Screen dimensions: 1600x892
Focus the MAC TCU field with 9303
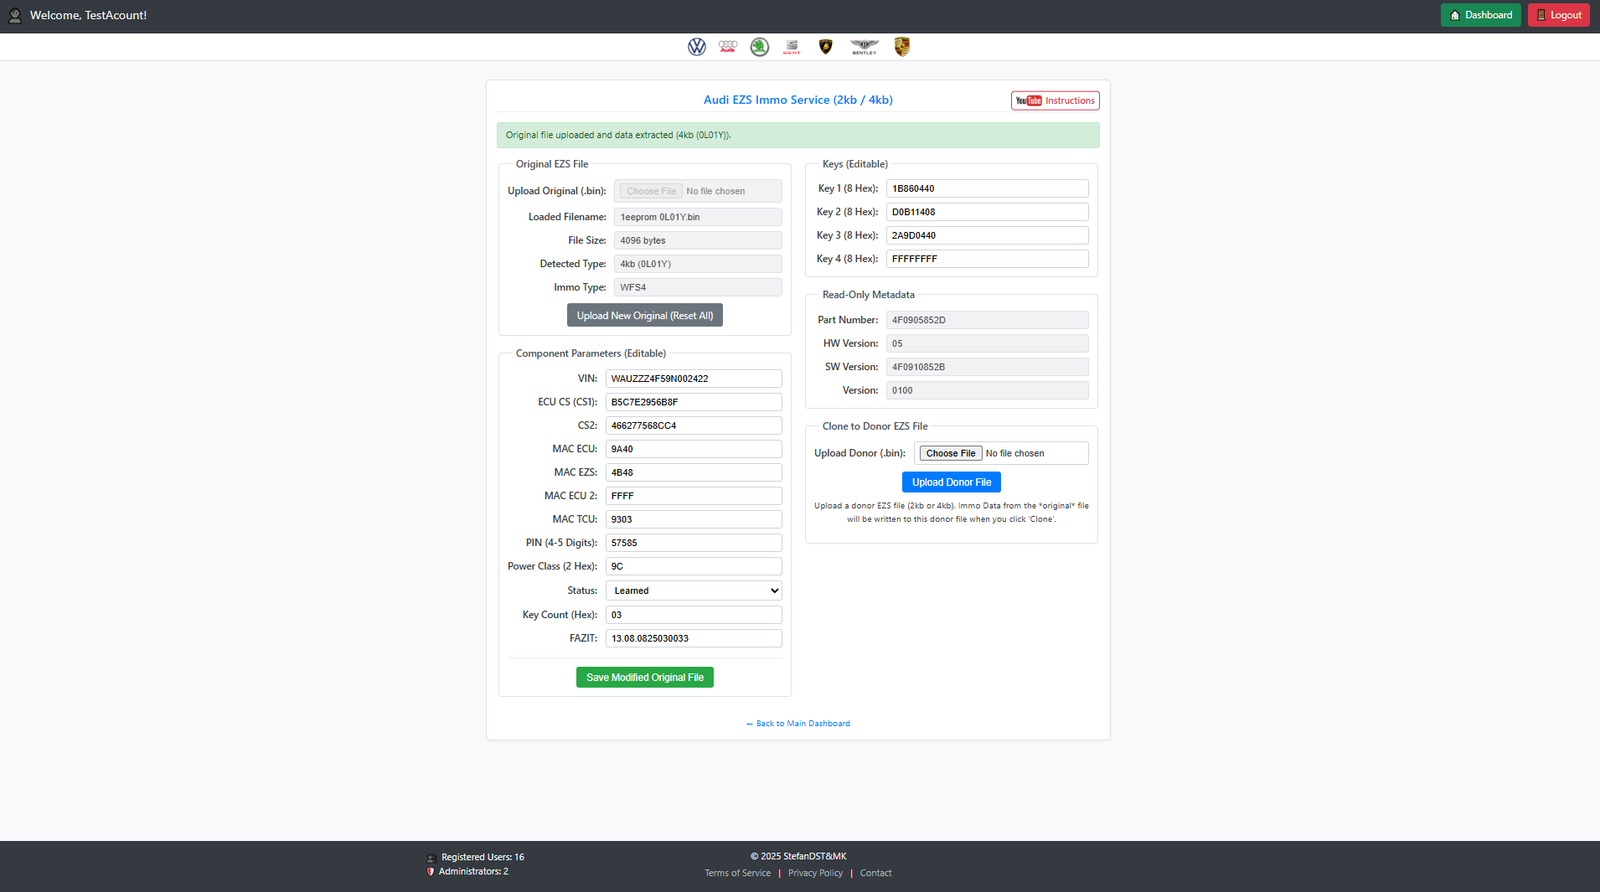point(694,519)
